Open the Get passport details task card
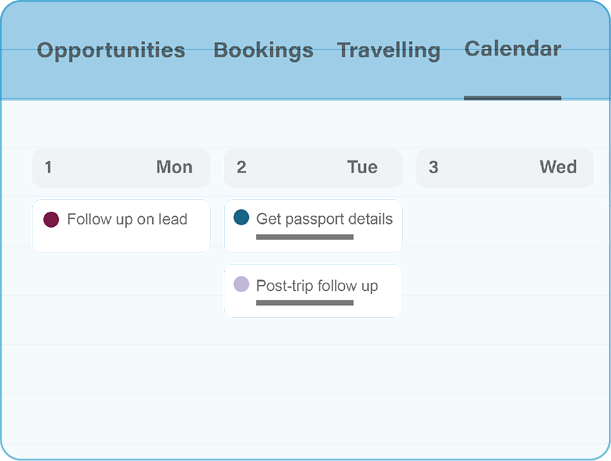Viewport: 611px width, 461px height. 313,226
